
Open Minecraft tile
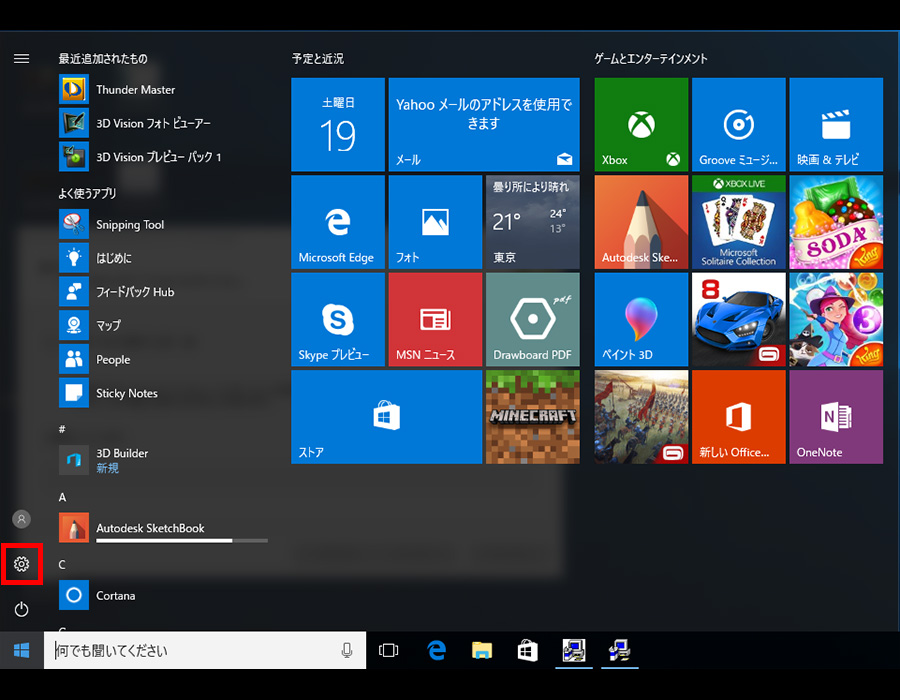(533, 417)
